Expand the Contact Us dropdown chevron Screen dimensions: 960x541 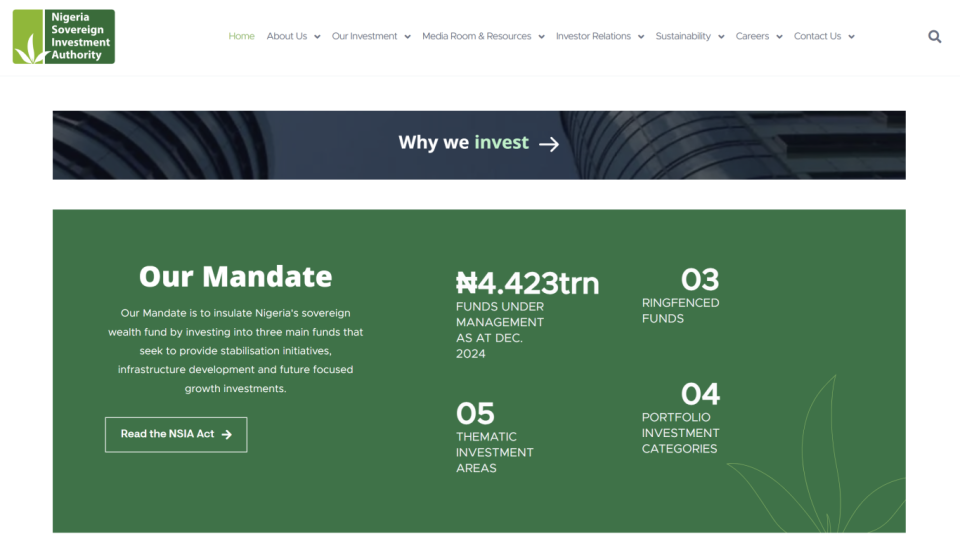click(x=851, y=37)
